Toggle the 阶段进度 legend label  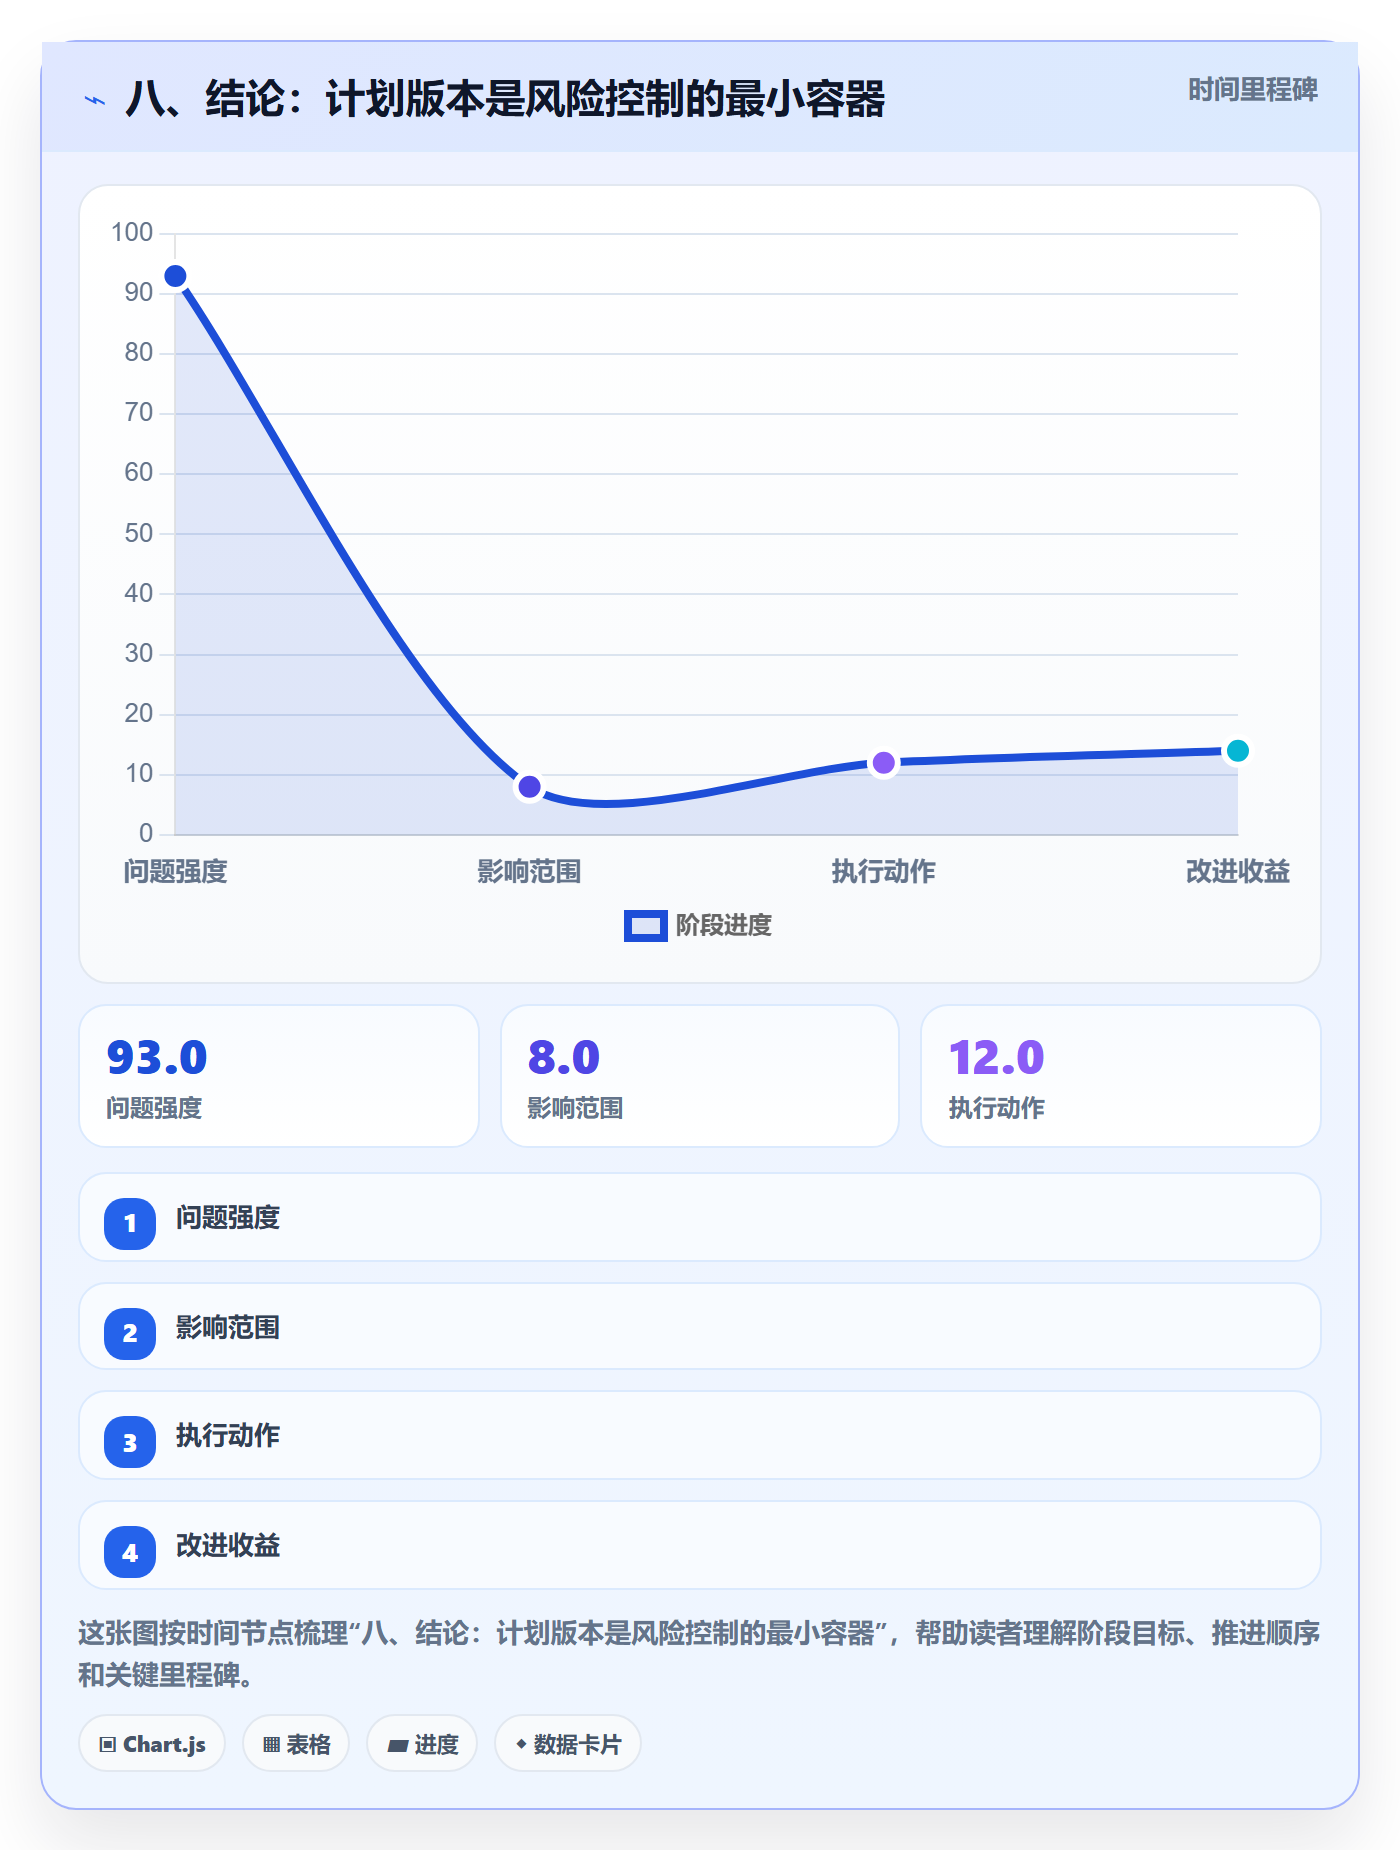click(724, 926)
